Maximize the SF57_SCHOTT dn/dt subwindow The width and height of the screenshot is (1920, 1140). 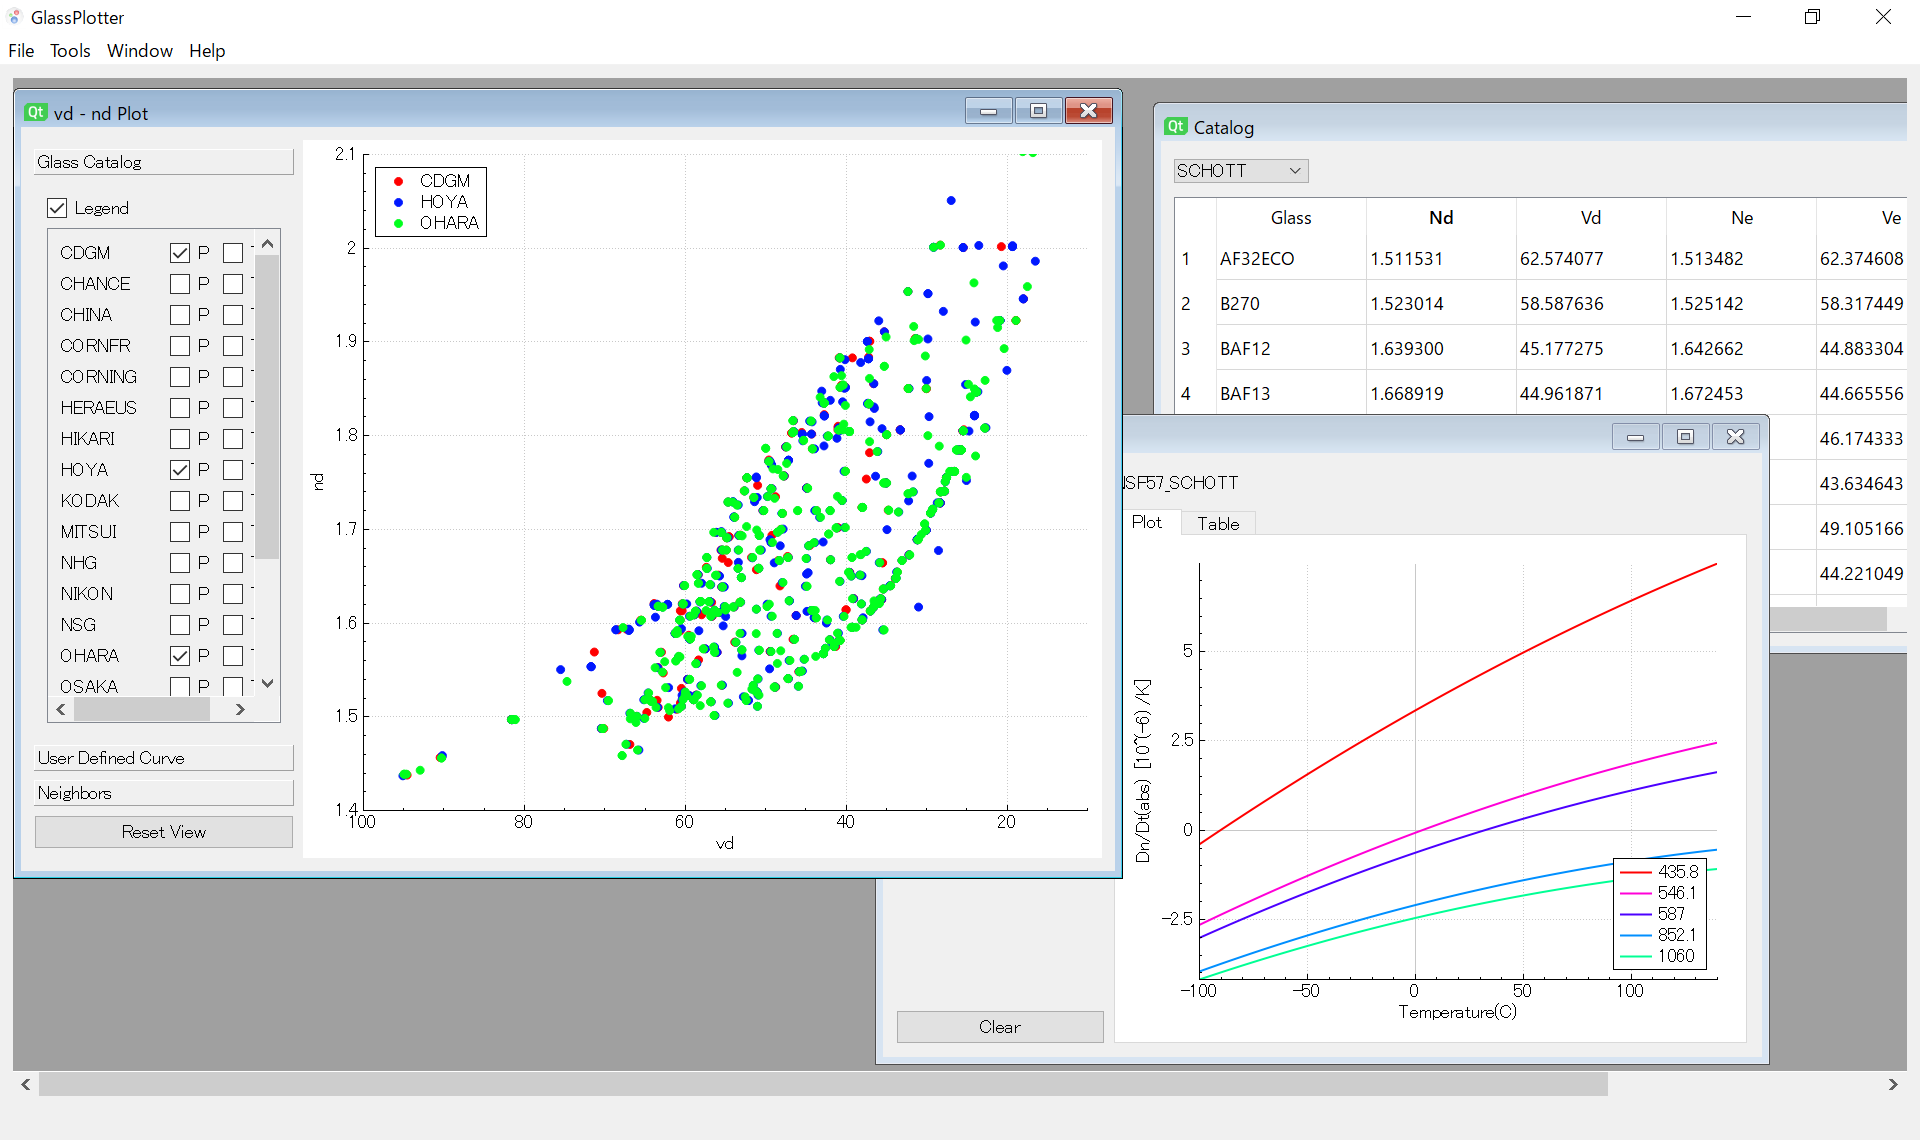pyautogui.click(x=1686, y=437)
